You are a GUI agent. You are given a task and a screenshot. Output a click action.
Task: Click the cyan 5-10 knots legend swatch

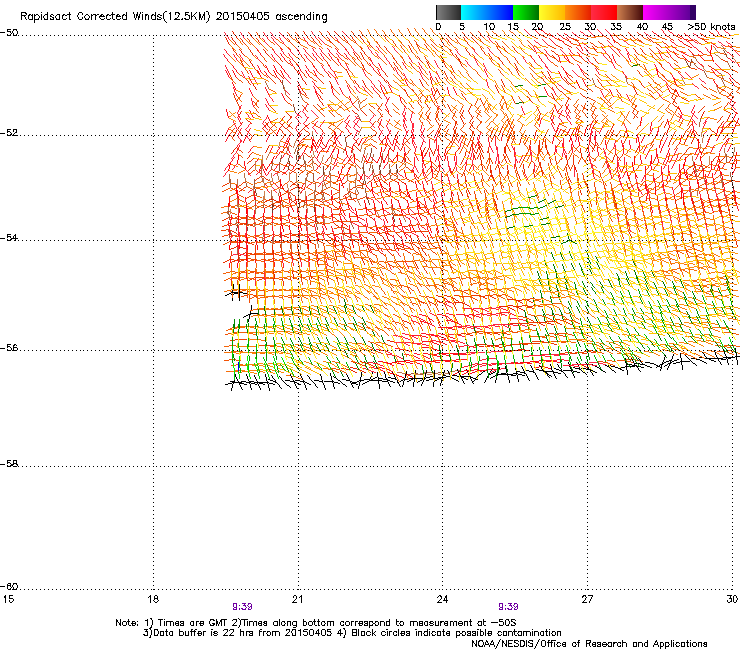pos(474,12)
